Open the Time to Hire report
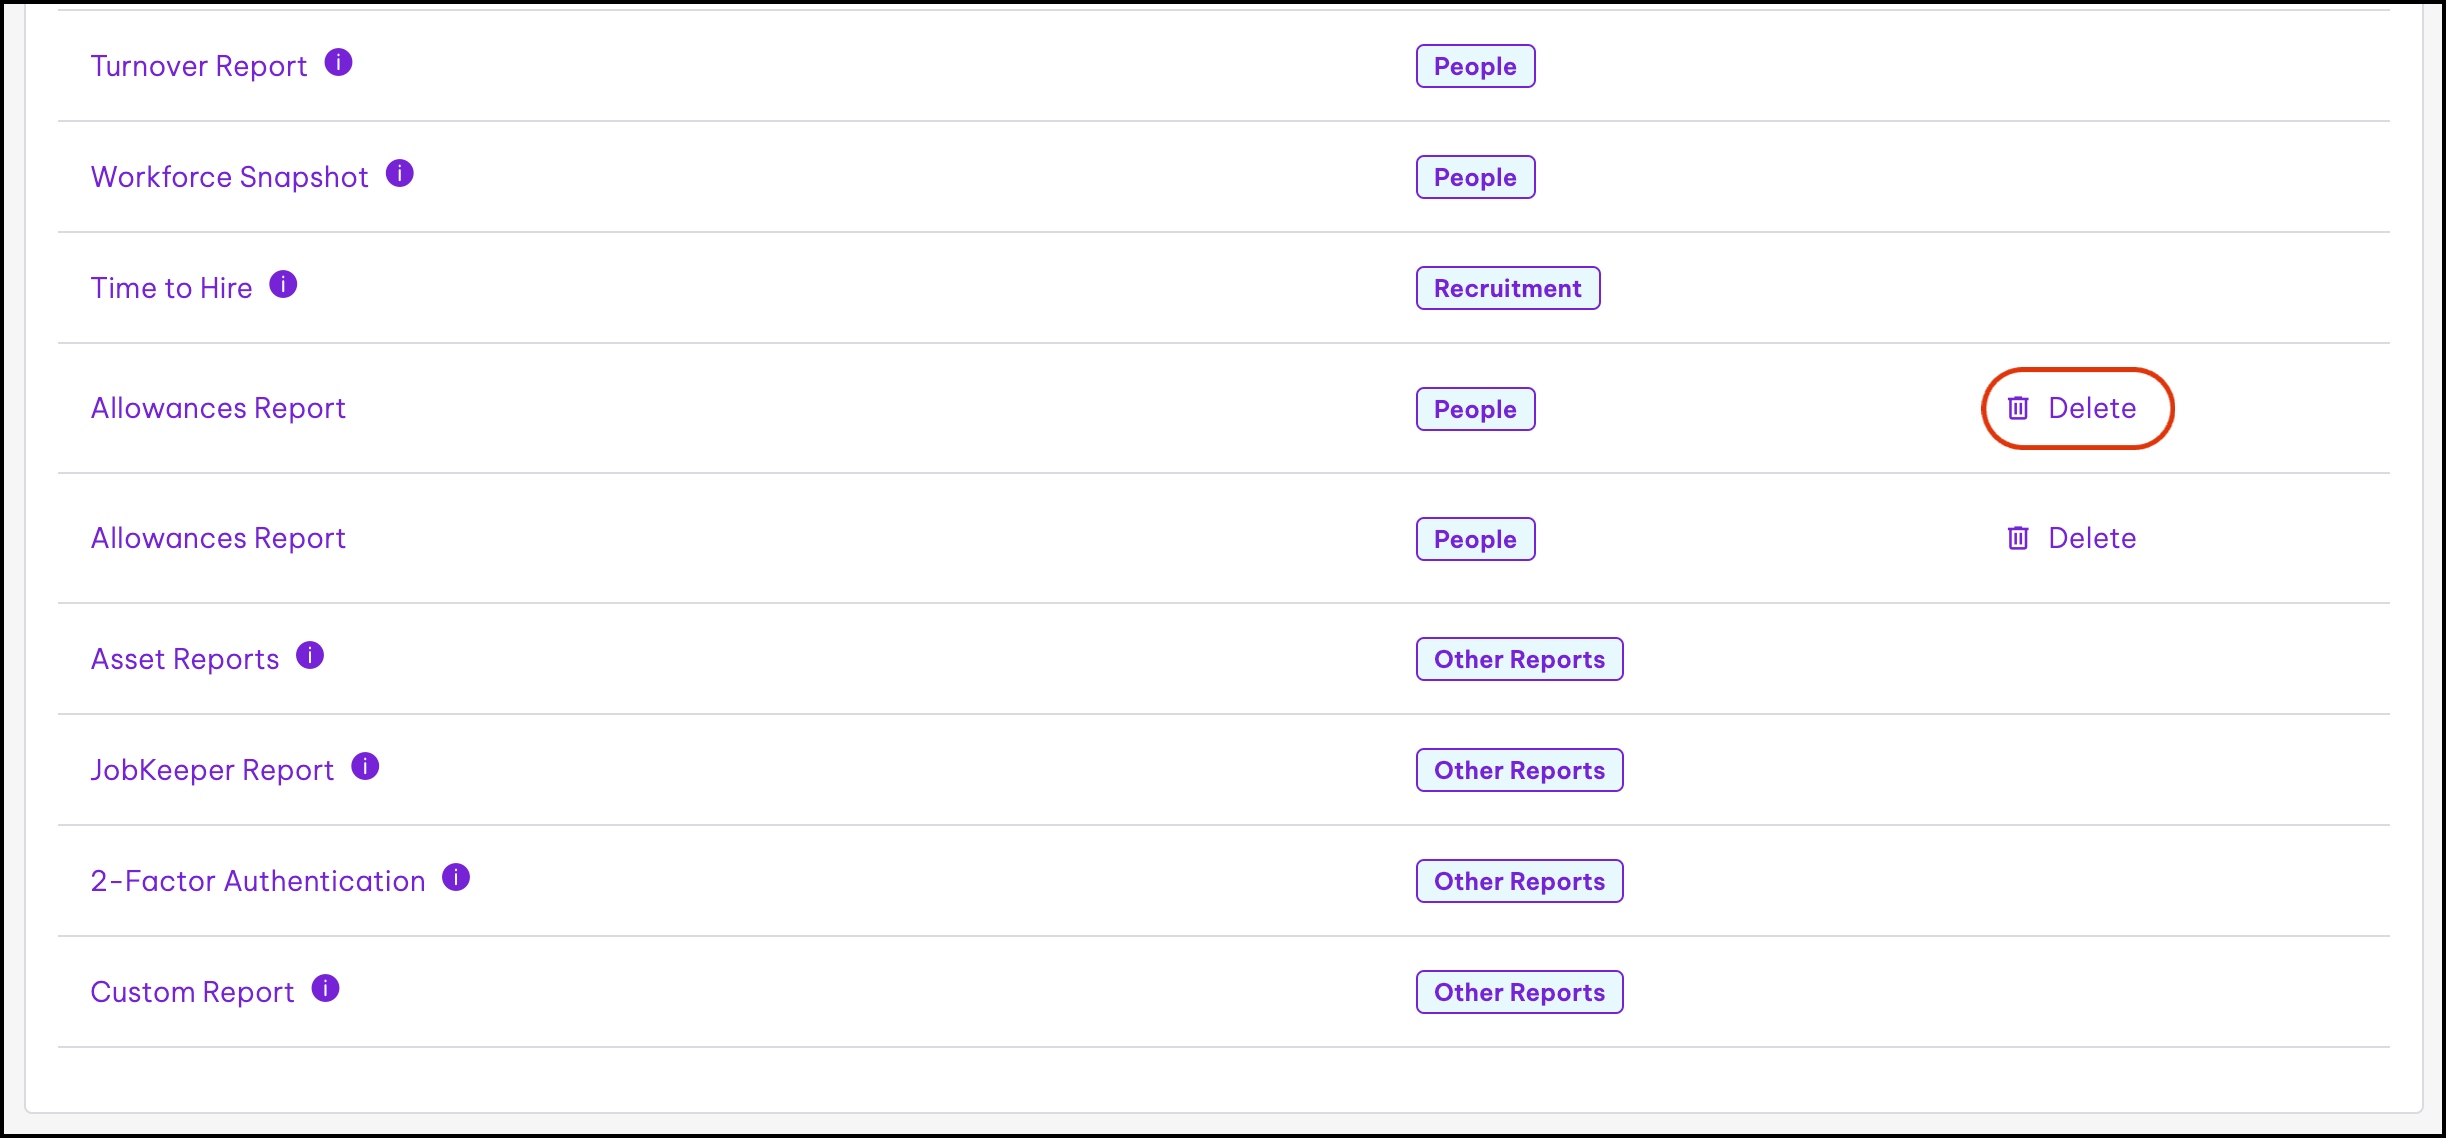This screenshot has height=1138, width=2446. [171, 288]
